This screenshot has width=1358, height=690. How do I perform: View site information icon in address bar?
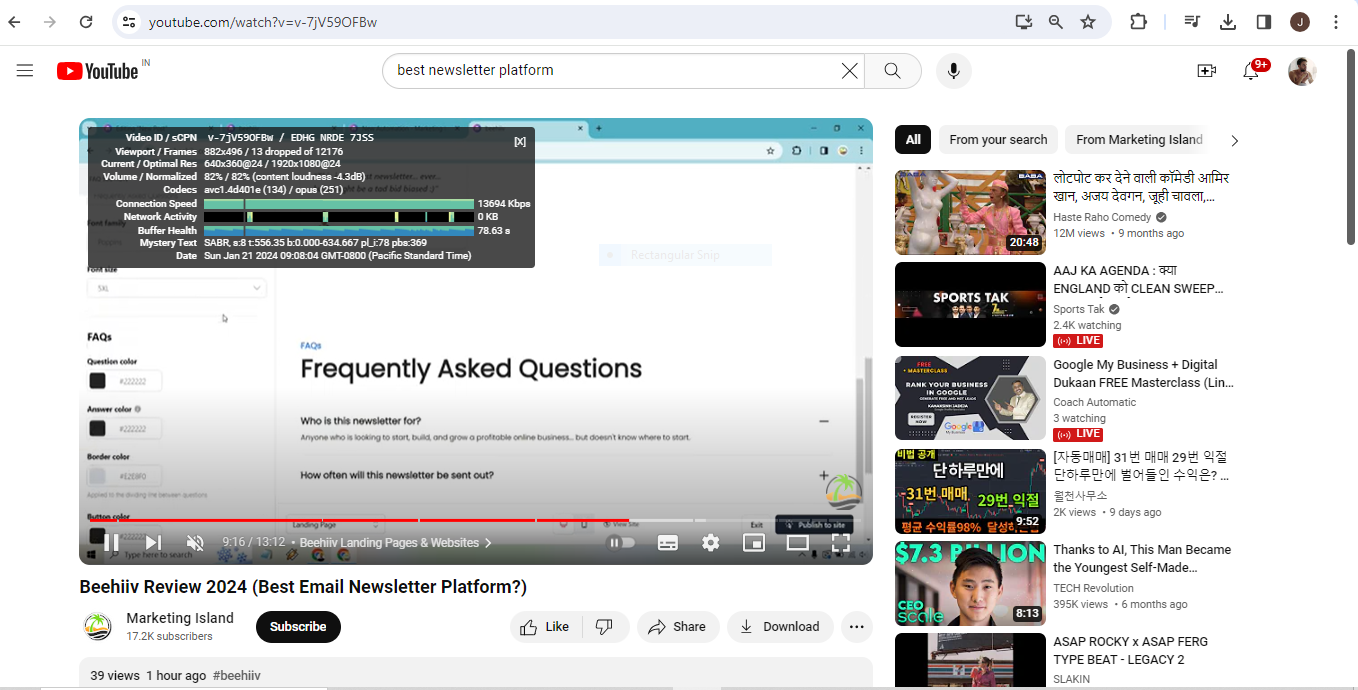(127, 22)
